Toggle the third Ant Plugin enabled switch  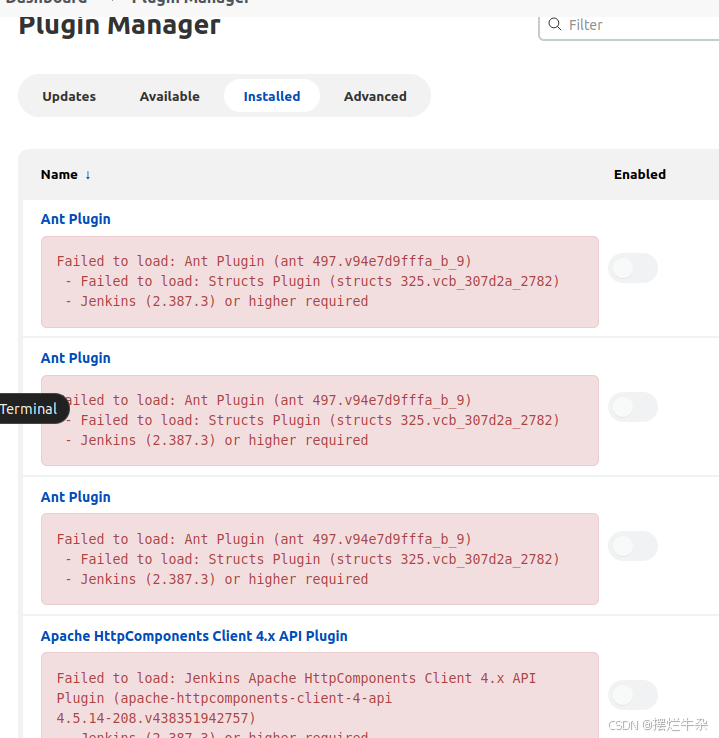pyautogui.click(x=633, y=546)
